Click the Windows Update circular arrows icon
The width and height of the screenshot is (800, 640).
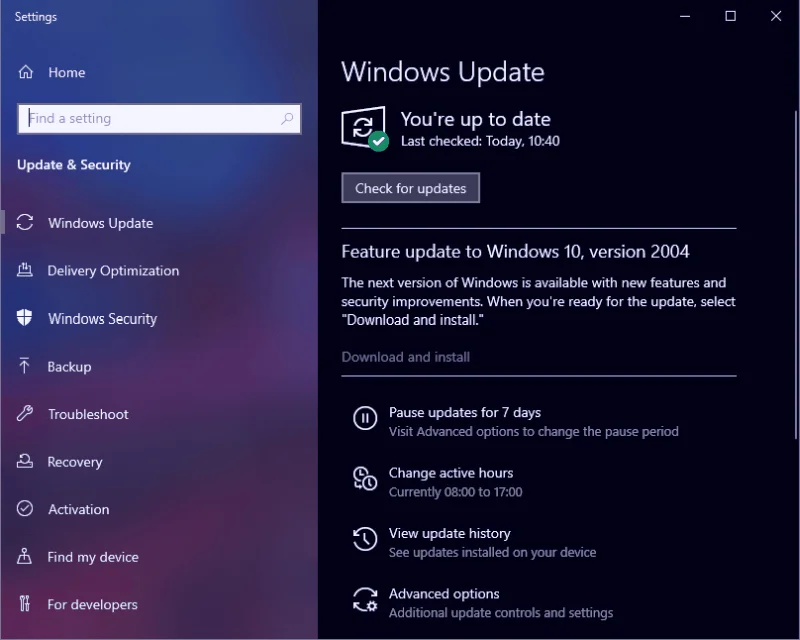pos(25,223)
